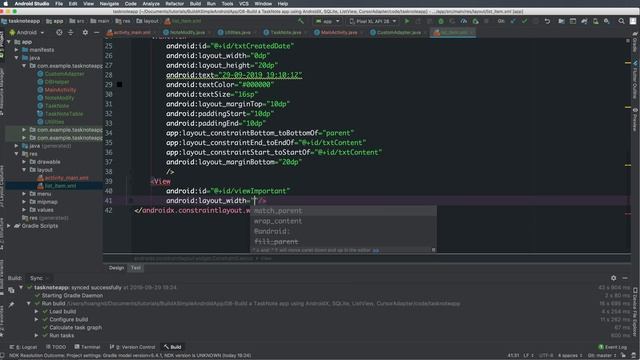Click VCS update project arrow icon
640x360 pixels.
click(513, 21)
